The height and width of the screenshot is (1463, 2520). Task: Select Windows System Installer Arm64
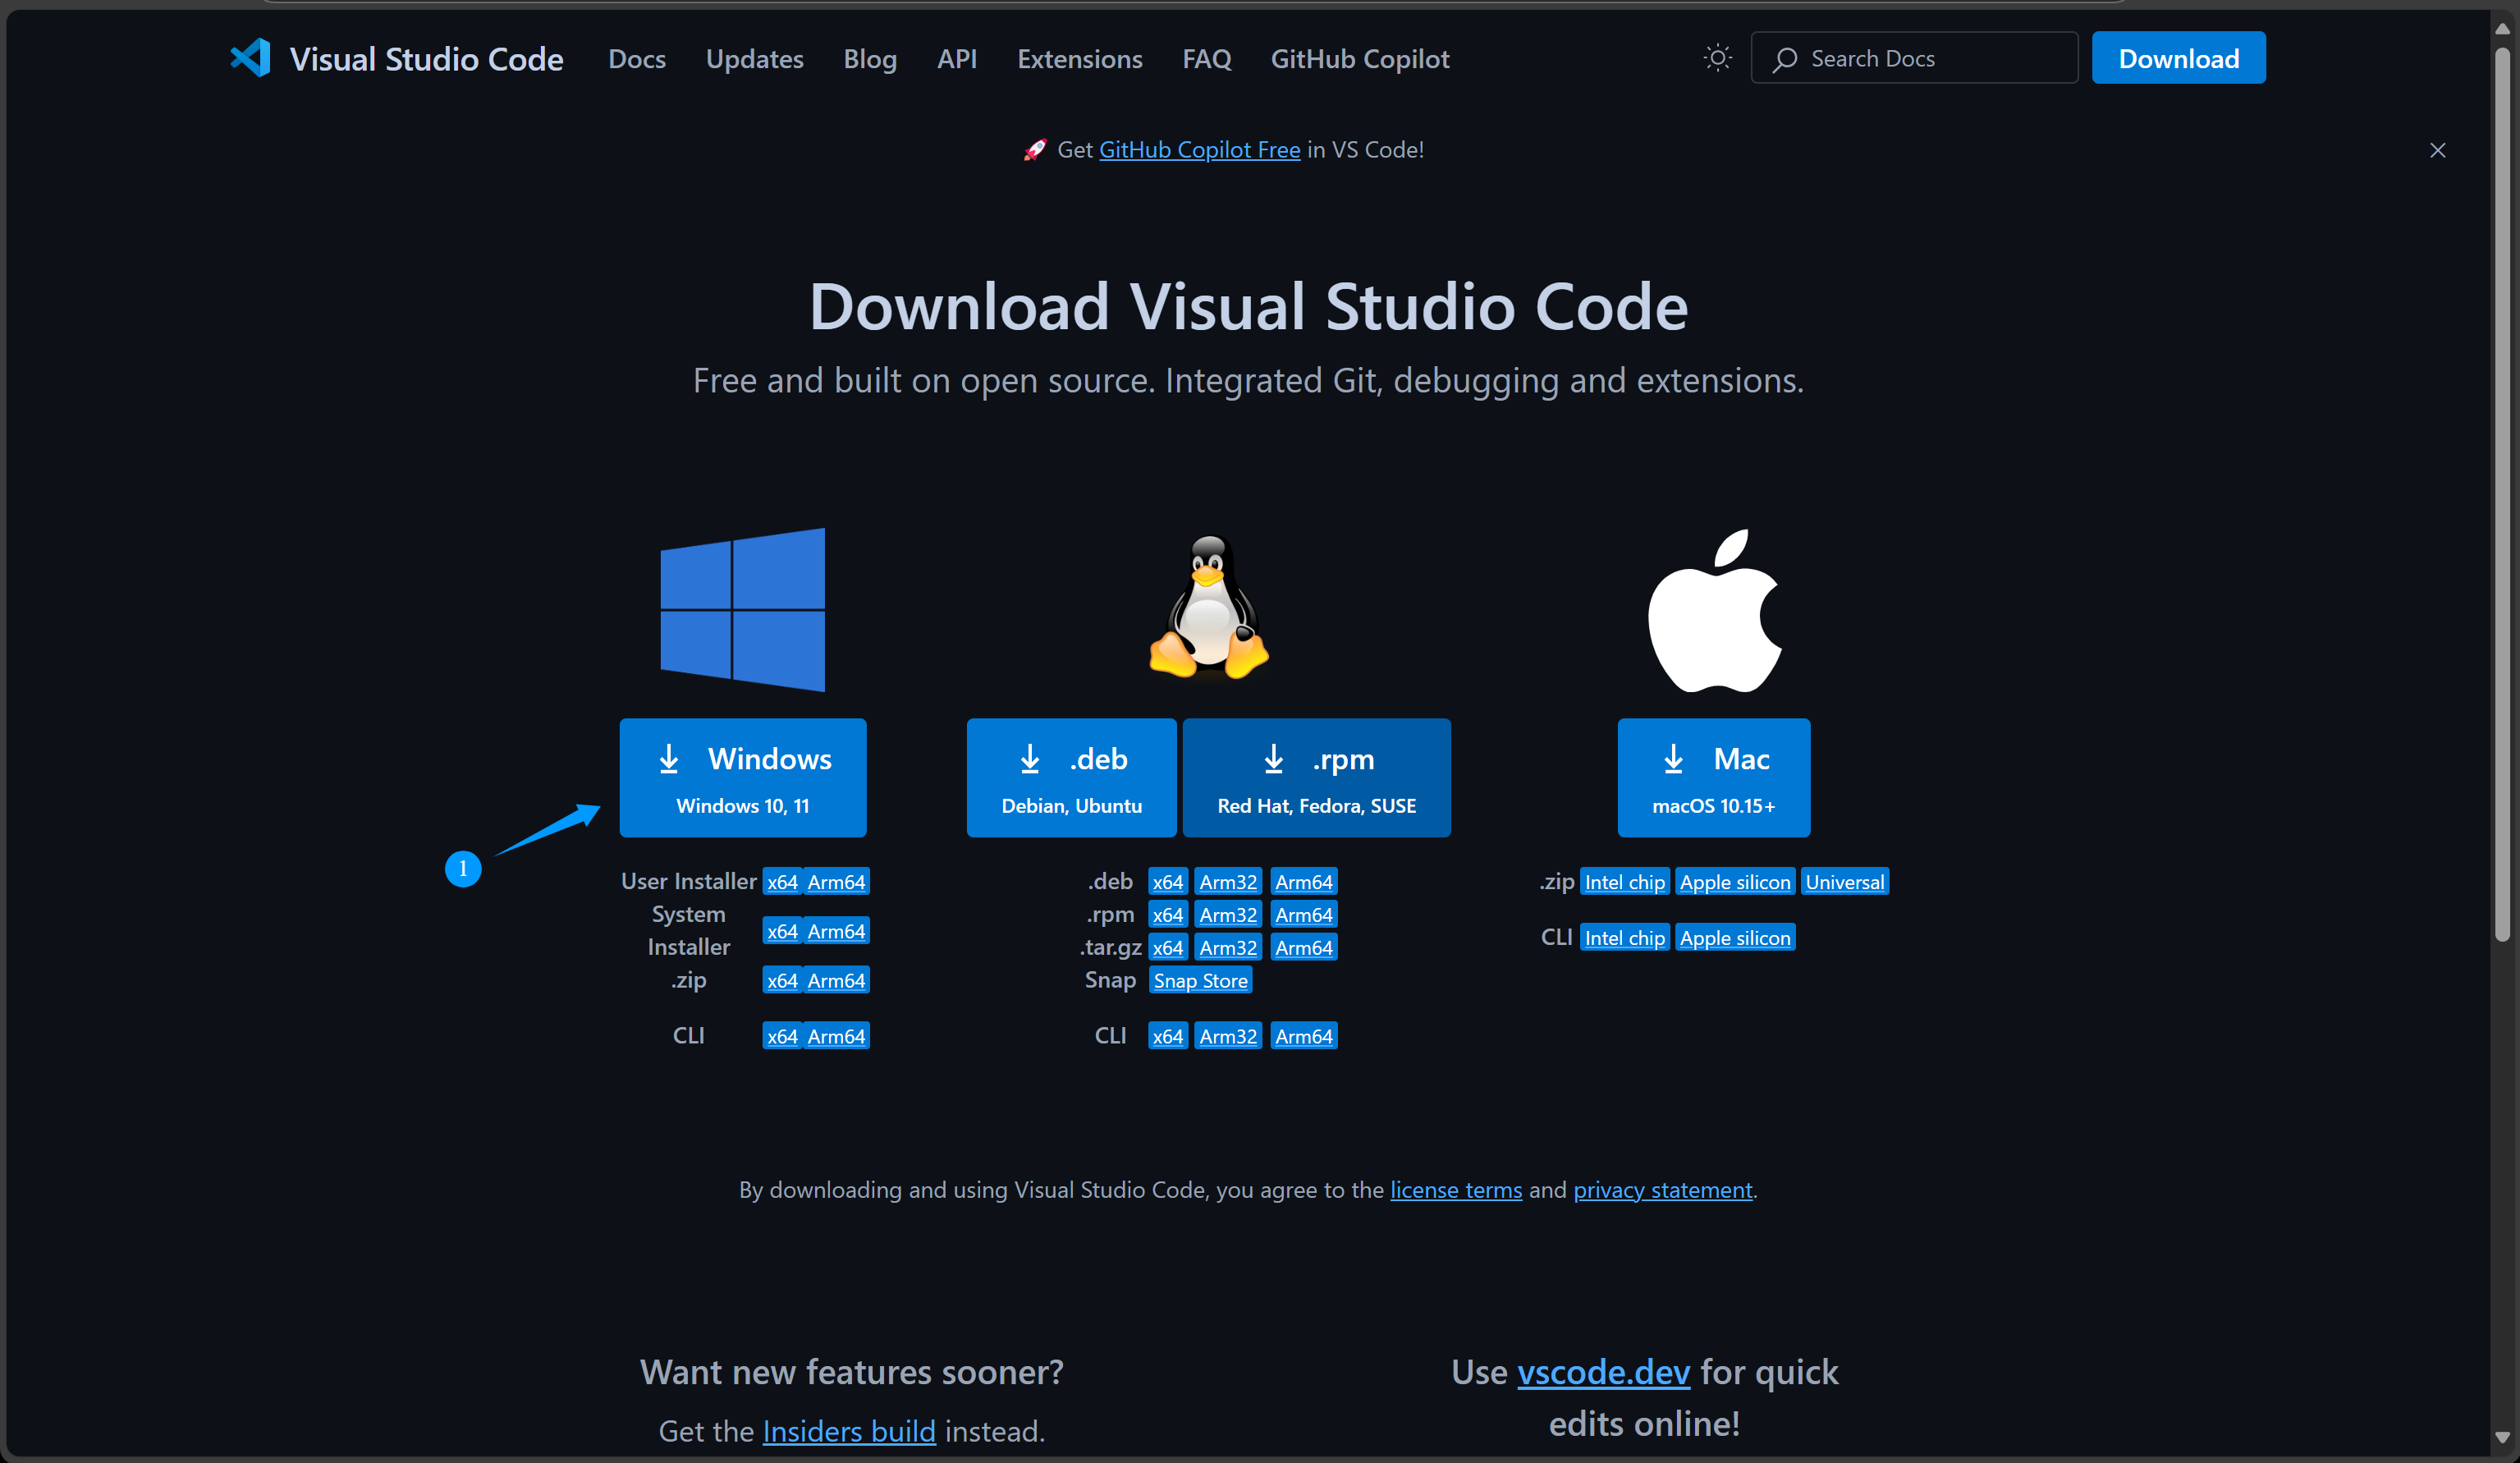click(836, 931)
